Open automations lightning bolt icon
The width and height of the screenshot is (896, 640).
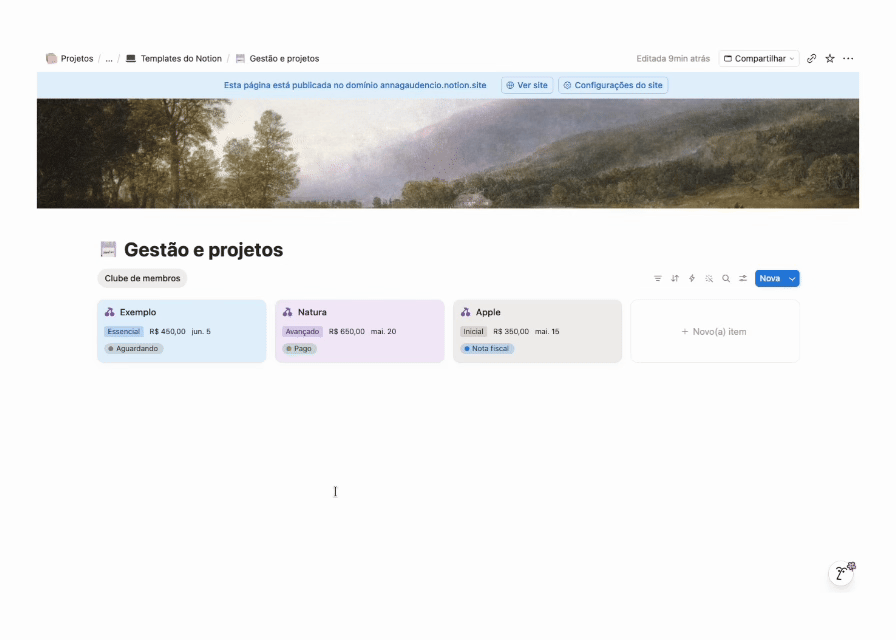(x=692, y=278)
